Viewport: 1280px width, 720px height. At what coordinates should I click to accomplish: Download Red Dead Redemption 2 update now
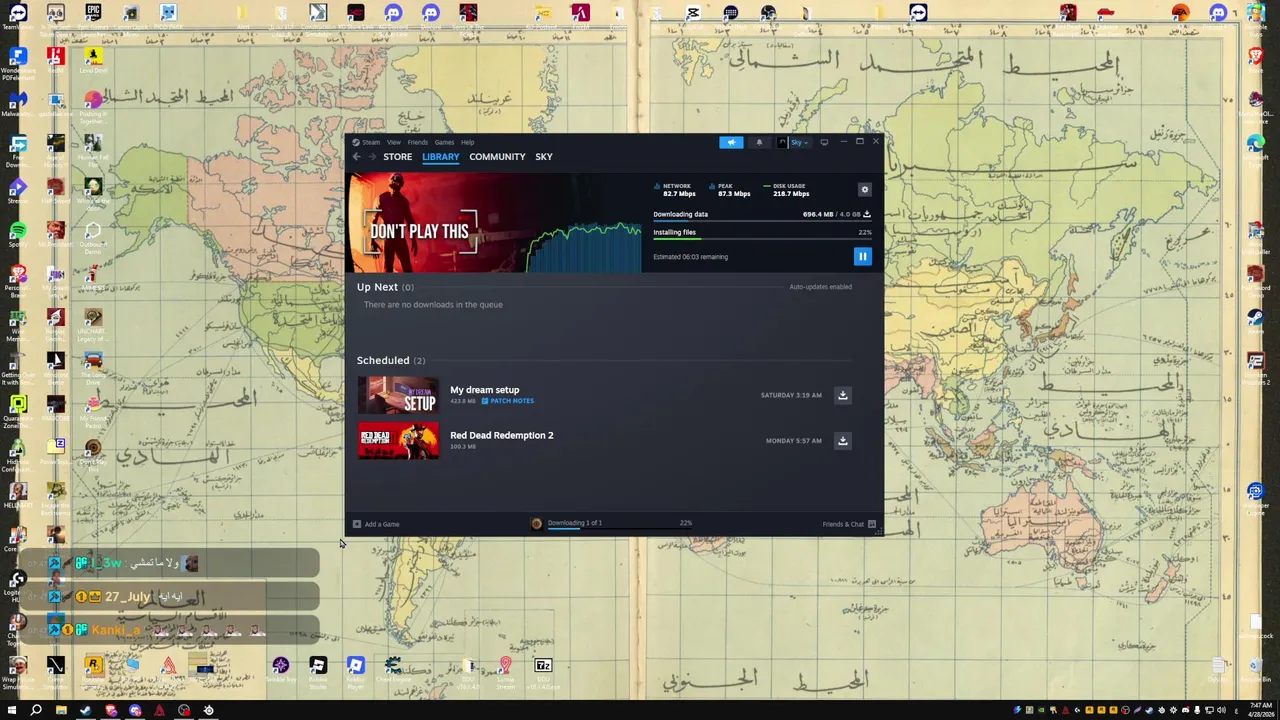click(842, 441)
